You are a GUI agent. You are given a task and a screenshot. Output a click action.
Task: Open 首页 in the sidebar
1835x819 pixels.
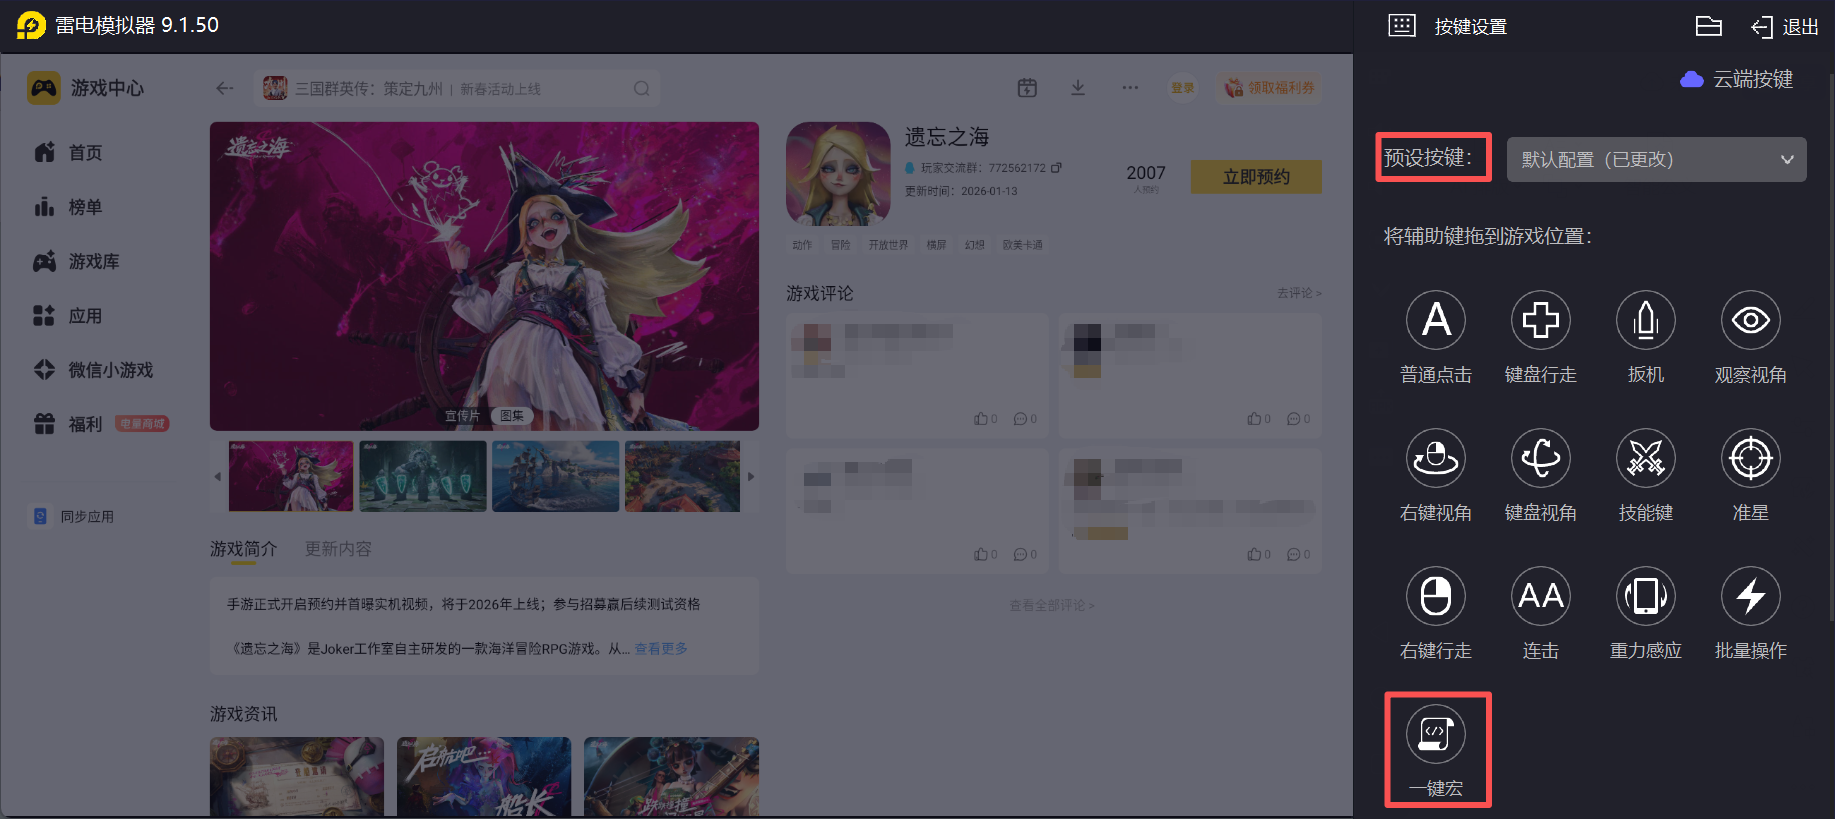click(69, 152)
